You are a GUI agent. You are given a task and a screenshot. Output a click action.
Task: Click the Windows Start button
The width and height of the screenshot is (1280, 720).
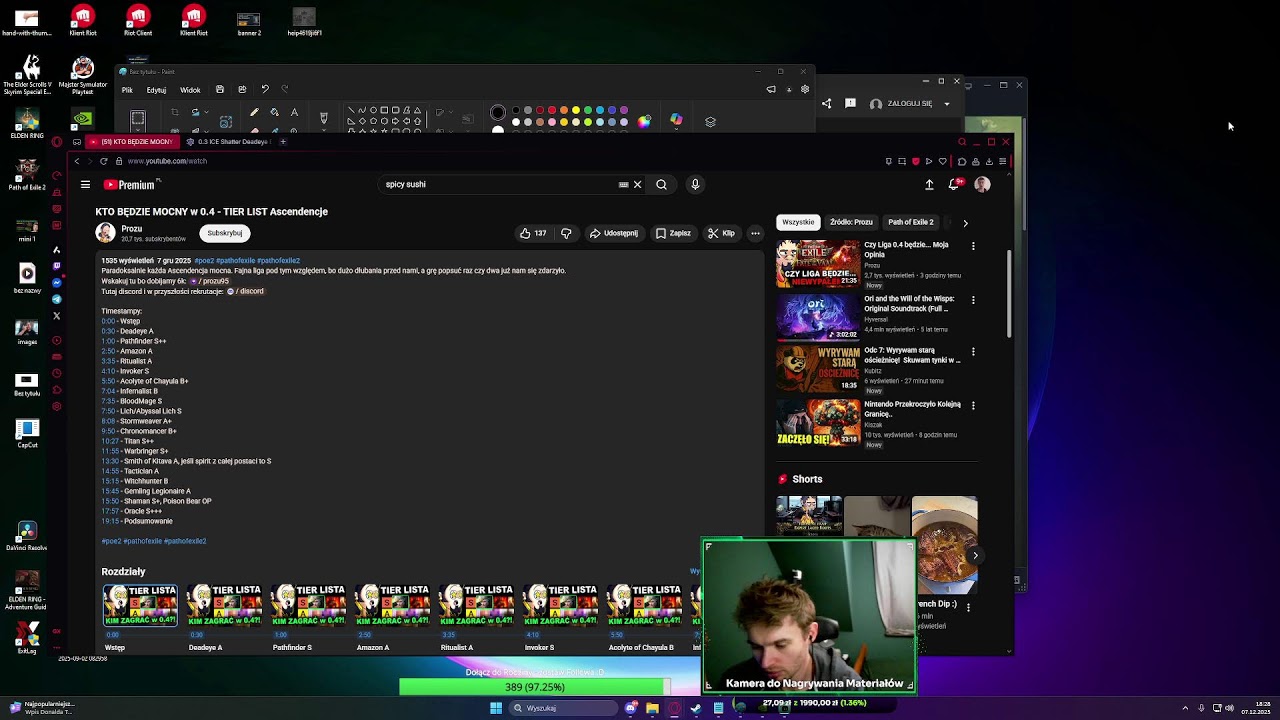495,708
